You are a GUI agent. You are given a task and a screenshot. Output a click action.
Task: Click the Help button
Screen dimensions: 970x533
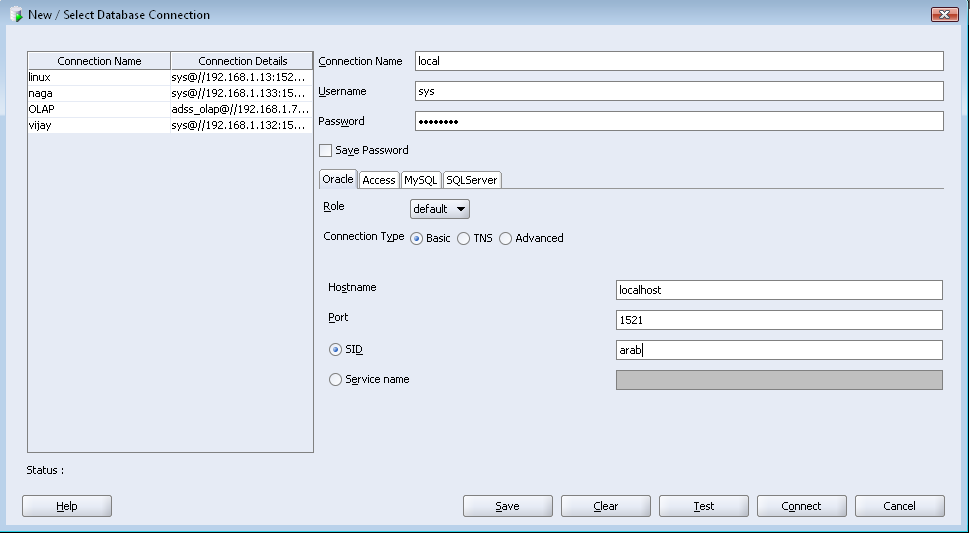(67, 506)
